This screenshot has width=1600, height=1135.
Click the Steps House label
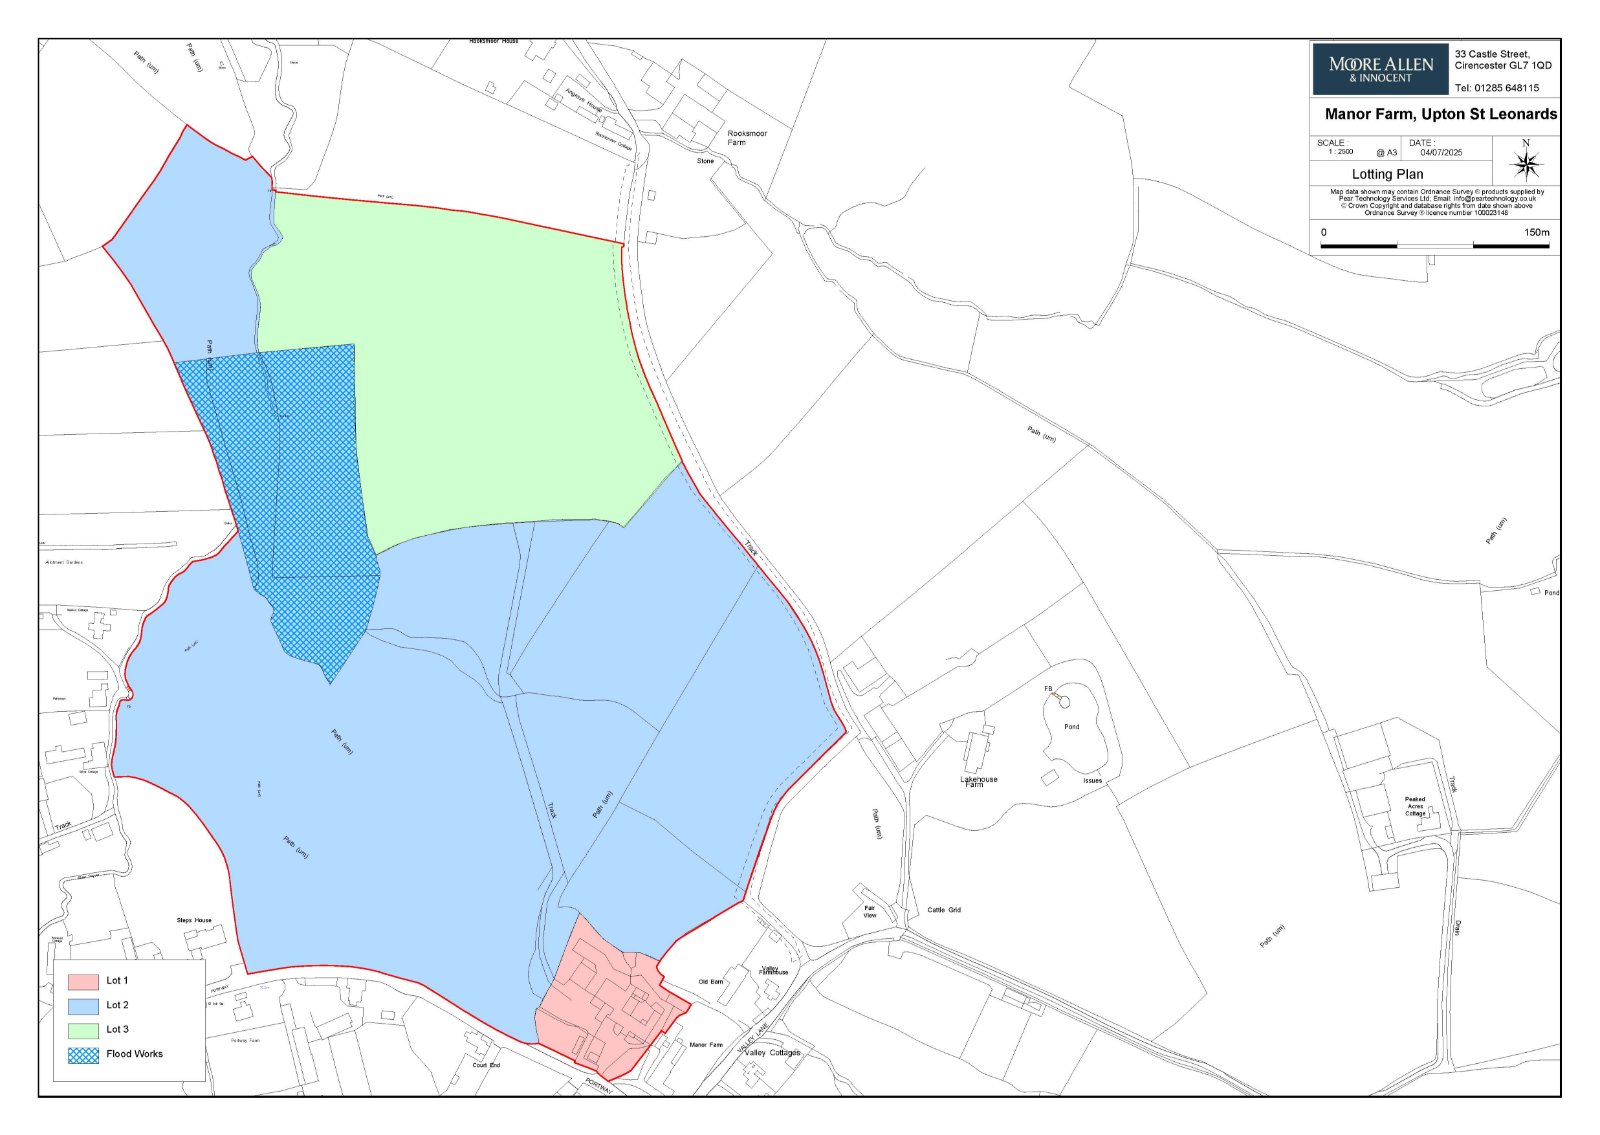[194, 920]
